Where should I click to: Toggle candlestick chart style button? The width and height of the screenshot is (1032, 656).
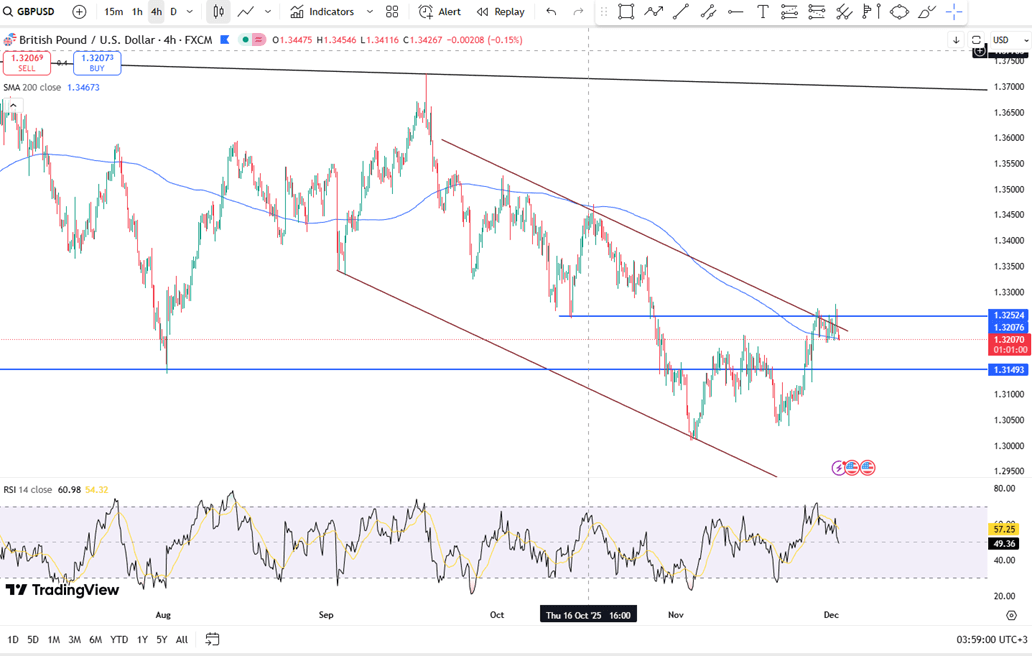[218, 12]
